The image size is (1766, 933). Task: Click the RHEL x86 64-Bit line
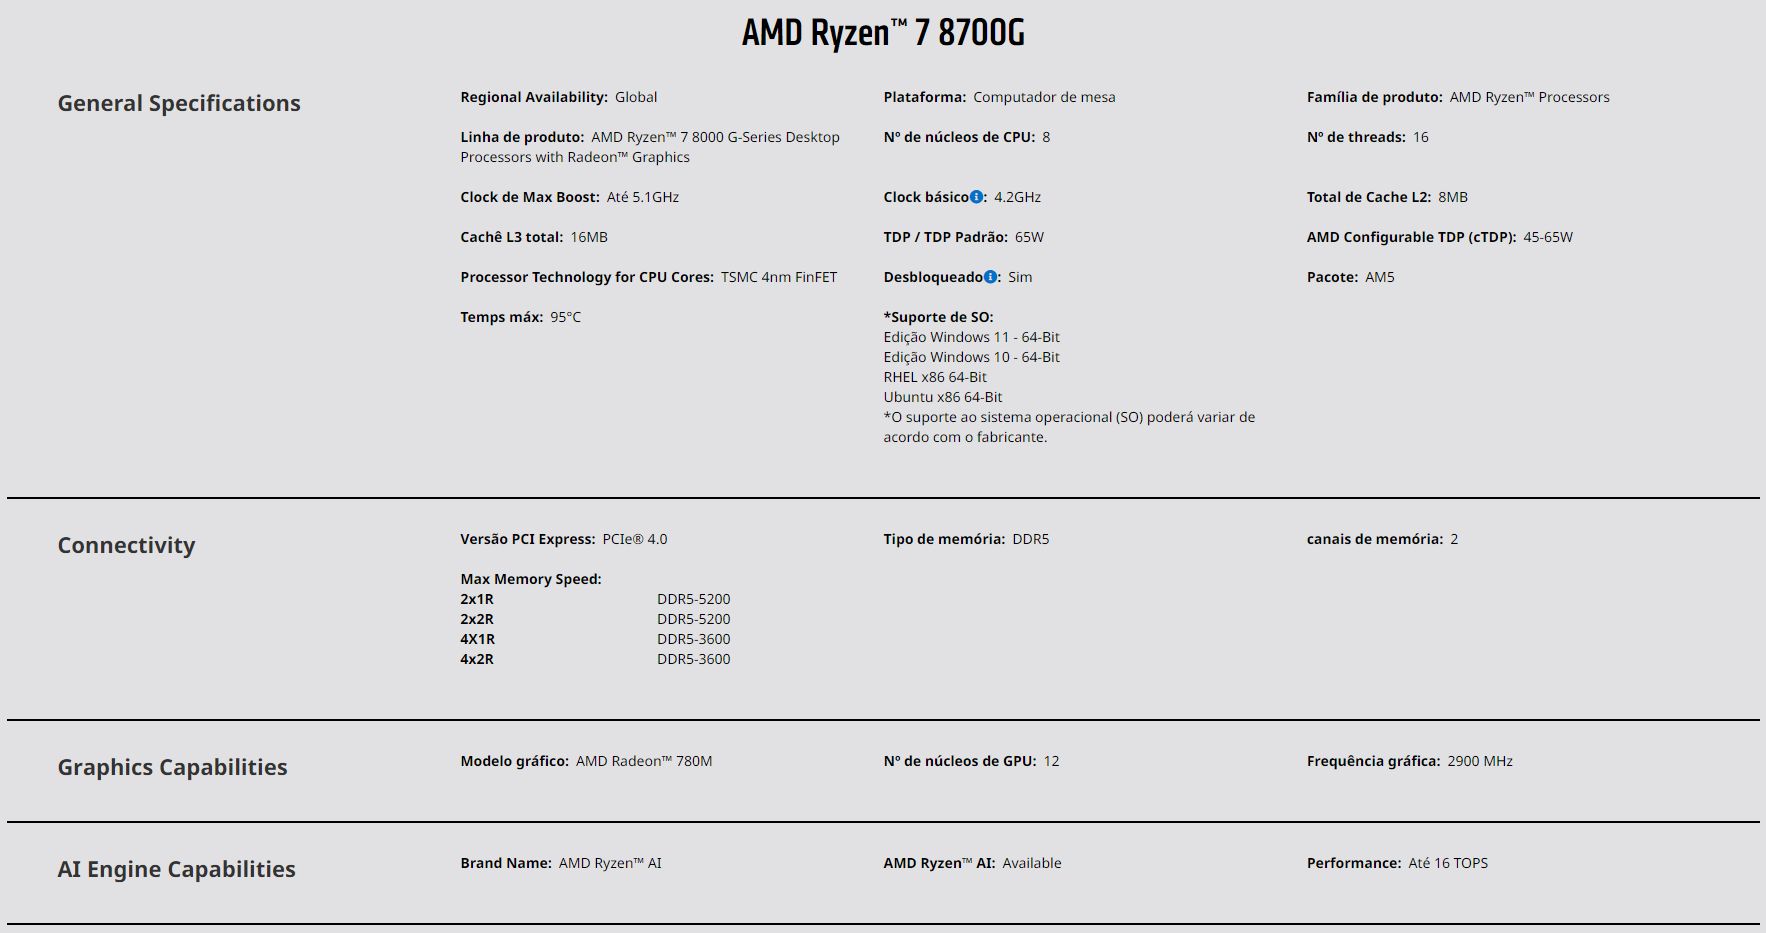point(935,377)
